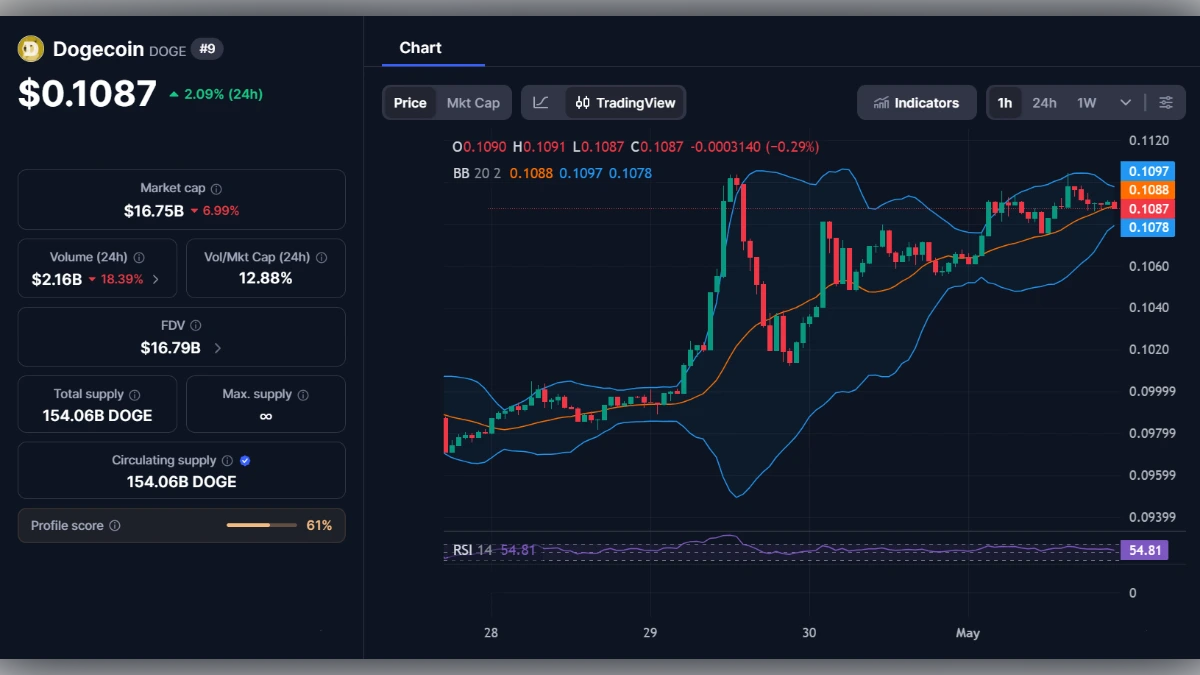
Task: Open the Max. supply info icon
Action: [x=303, y=394]
